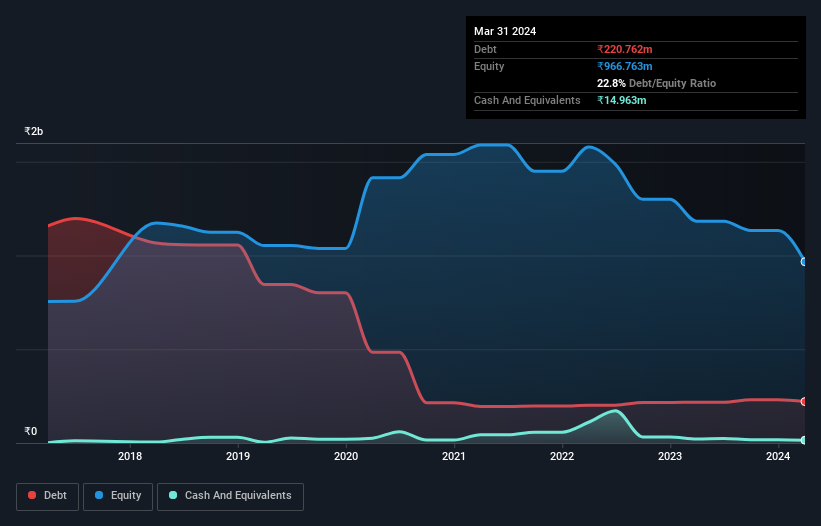Toggle Cash And Equivalents legend button
This screenshot has height=526, width=821.
(230, 497)
